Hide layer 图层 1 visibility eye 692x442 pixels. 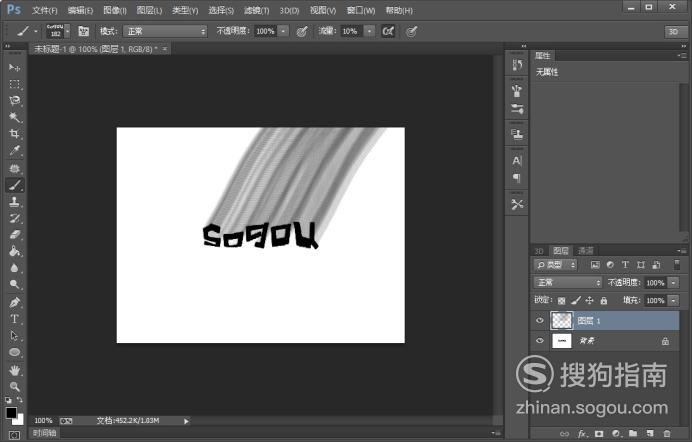tap(539, 321)
